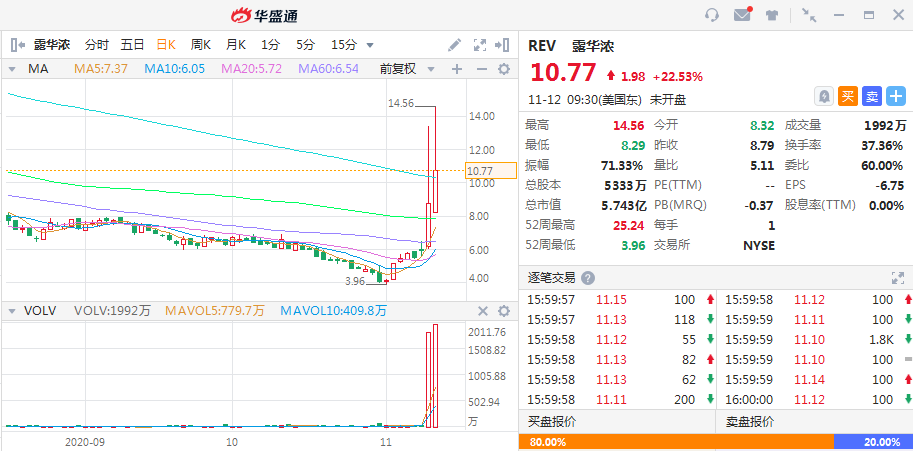Screen dimensions: 913x451
Task: Toggle fullscreen chart icon
Action: [x=479, y=45]
